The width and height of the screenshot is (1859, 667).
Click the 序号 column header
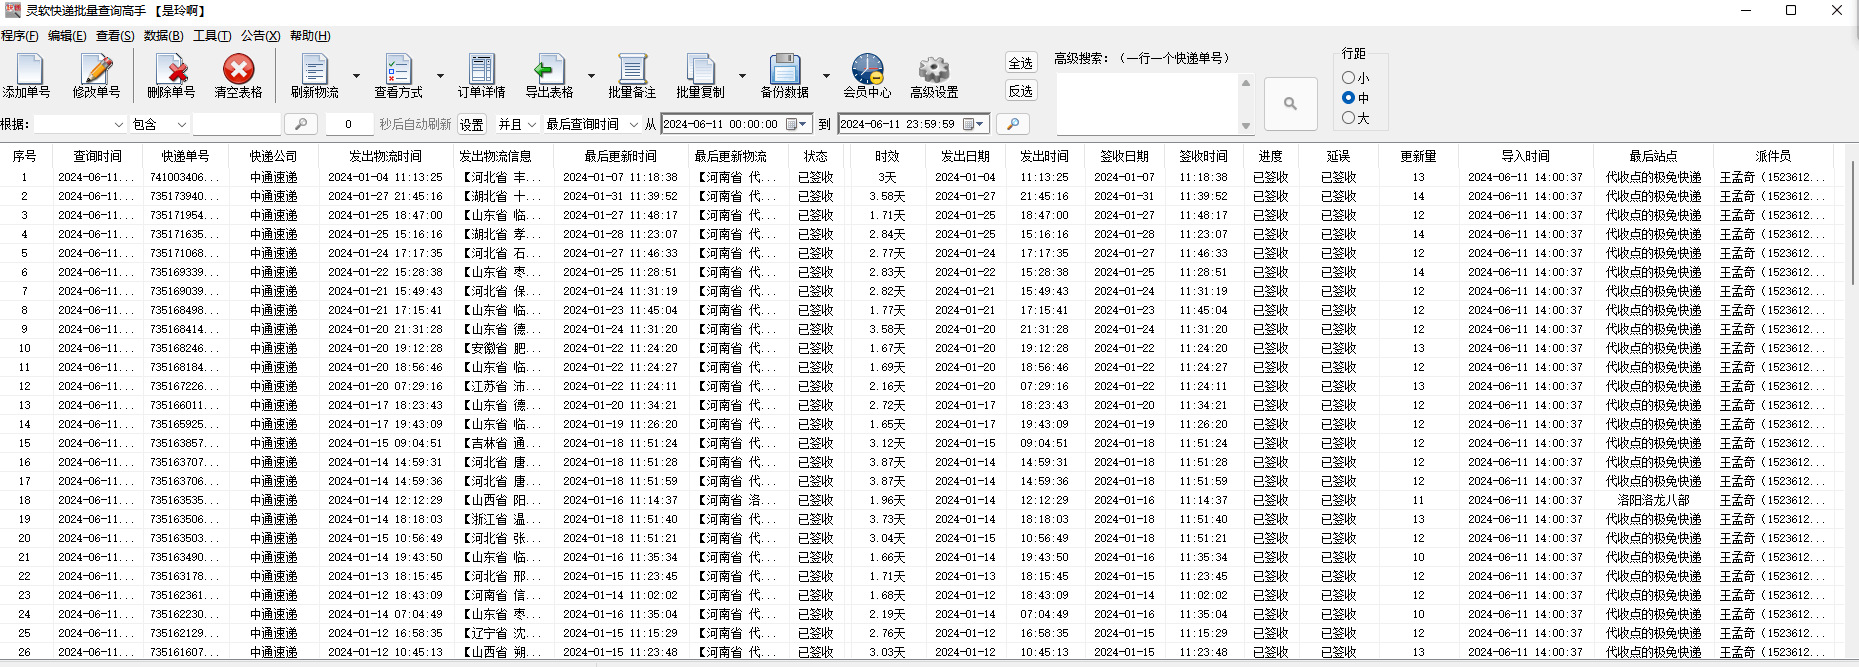click(x=24, y=156)
